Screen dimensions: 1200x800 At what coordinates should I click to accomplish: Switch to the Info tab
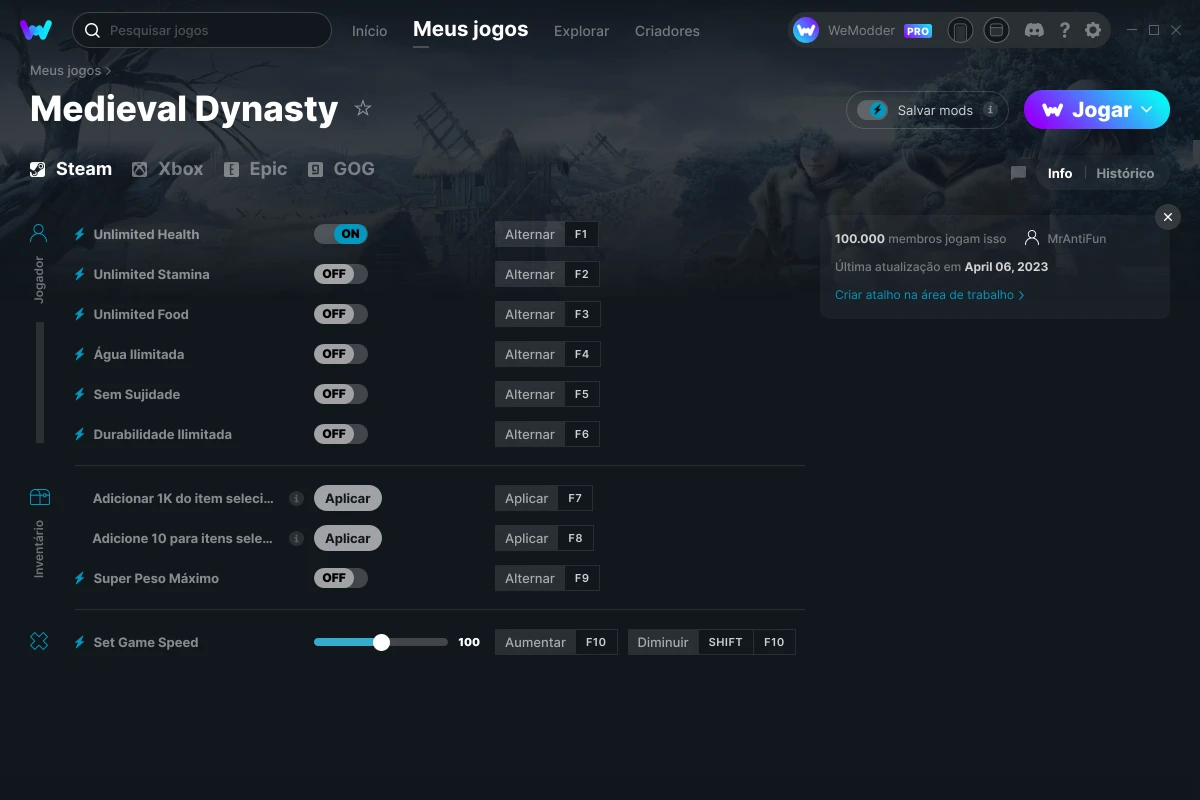[x=1060, y=173]
